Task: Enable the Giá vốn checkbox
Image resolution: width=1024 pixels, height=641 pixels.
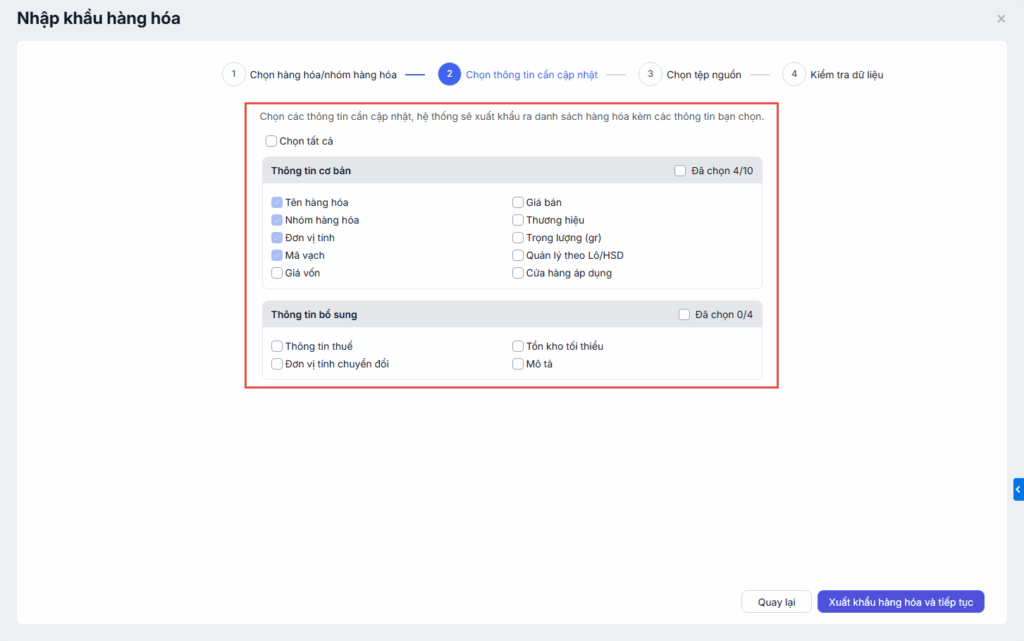Action: click(277, 273)
